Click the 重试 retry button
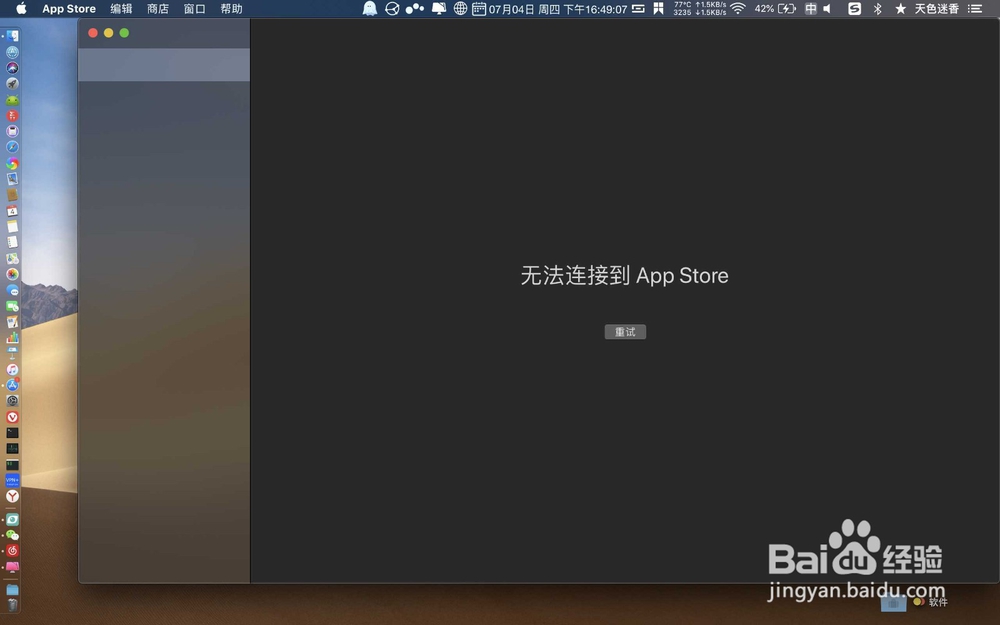1000x625 pixels. (625, 332)
